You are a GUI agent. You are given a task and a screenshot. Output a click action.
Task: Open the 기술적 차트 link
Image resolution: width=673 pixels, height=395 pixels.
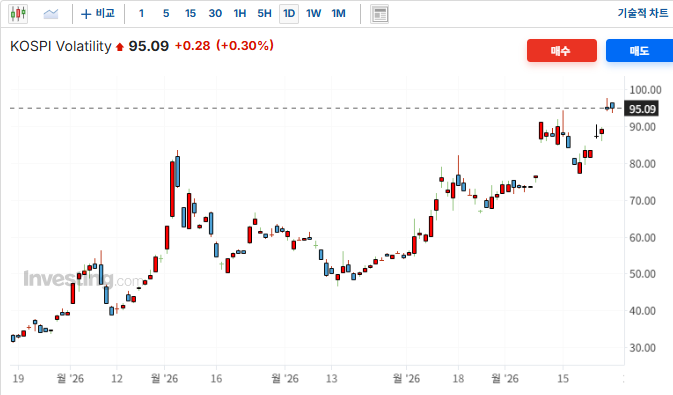click(x=643, y=13)
